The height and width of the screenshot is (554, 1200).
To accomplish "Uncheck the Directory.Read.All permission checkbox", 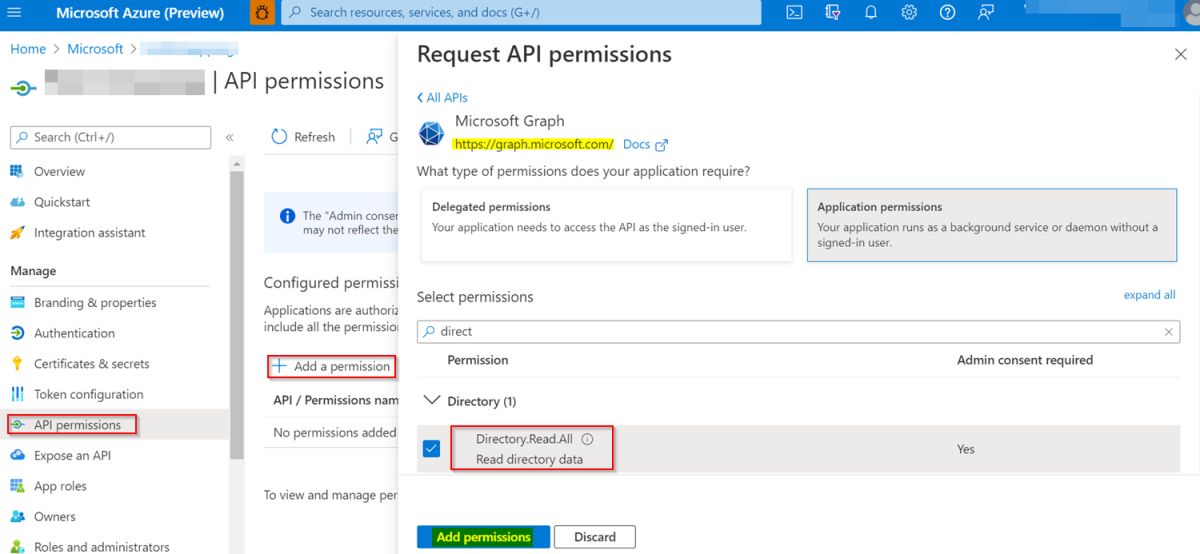I will (431, 449).
